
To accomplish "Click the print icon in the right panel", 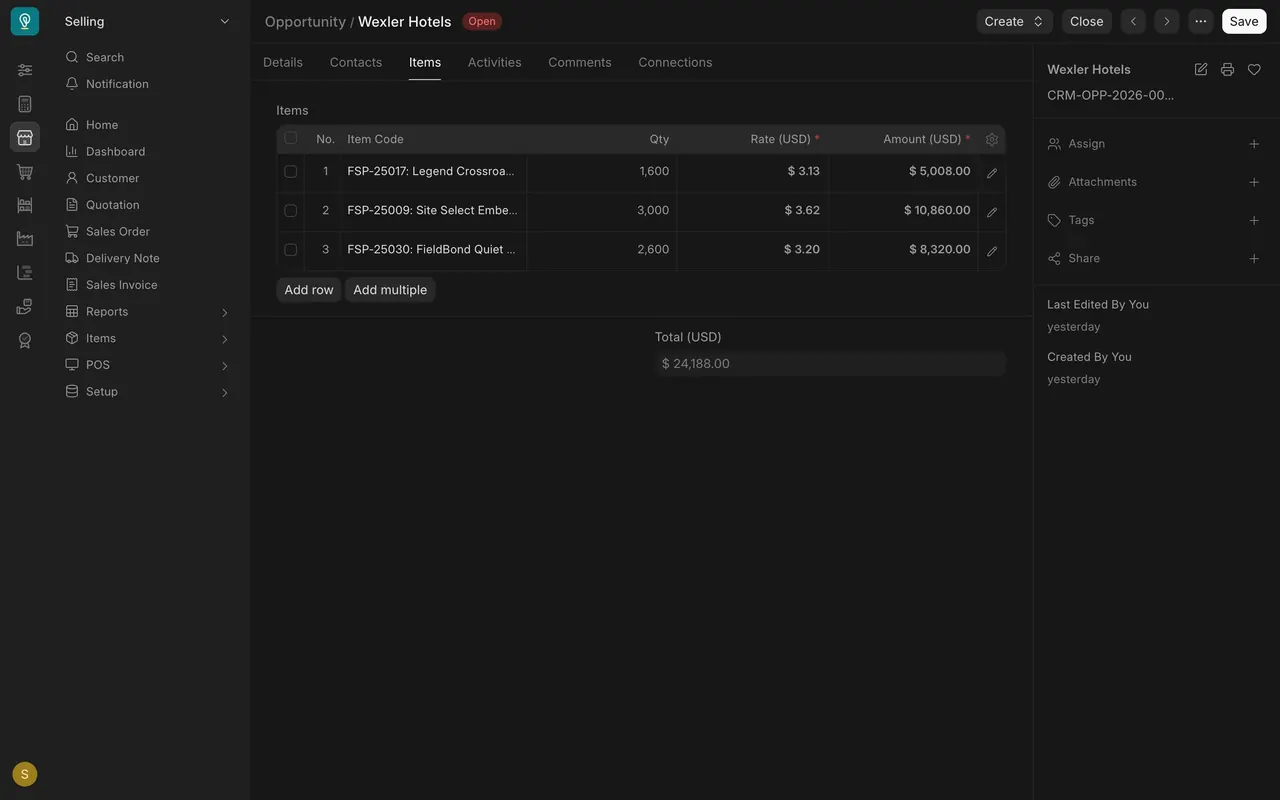I will (x=1227, y=69).
